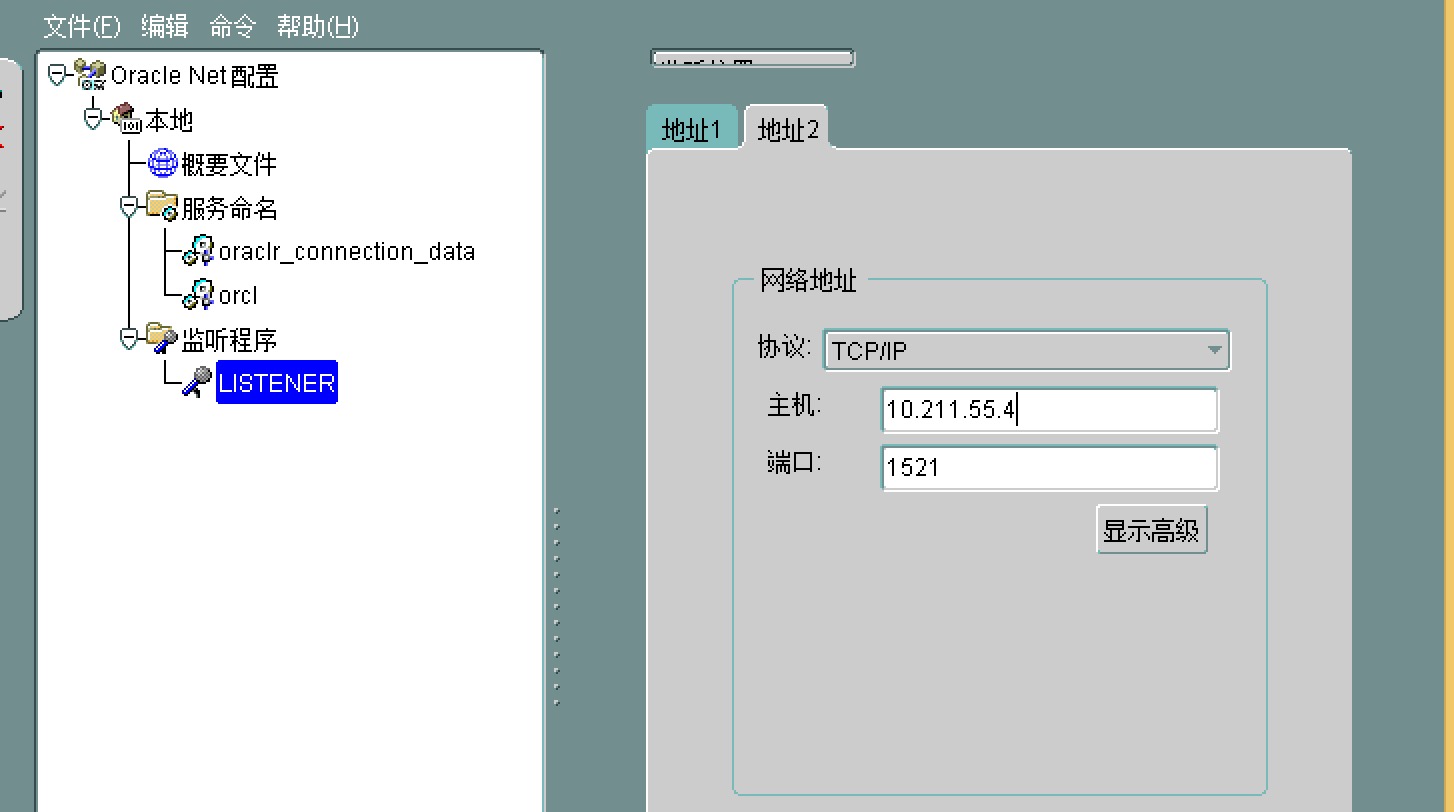Click the folder icon beside 服务命名
This screenshot has width=1454, height=812.
[162, 207]
